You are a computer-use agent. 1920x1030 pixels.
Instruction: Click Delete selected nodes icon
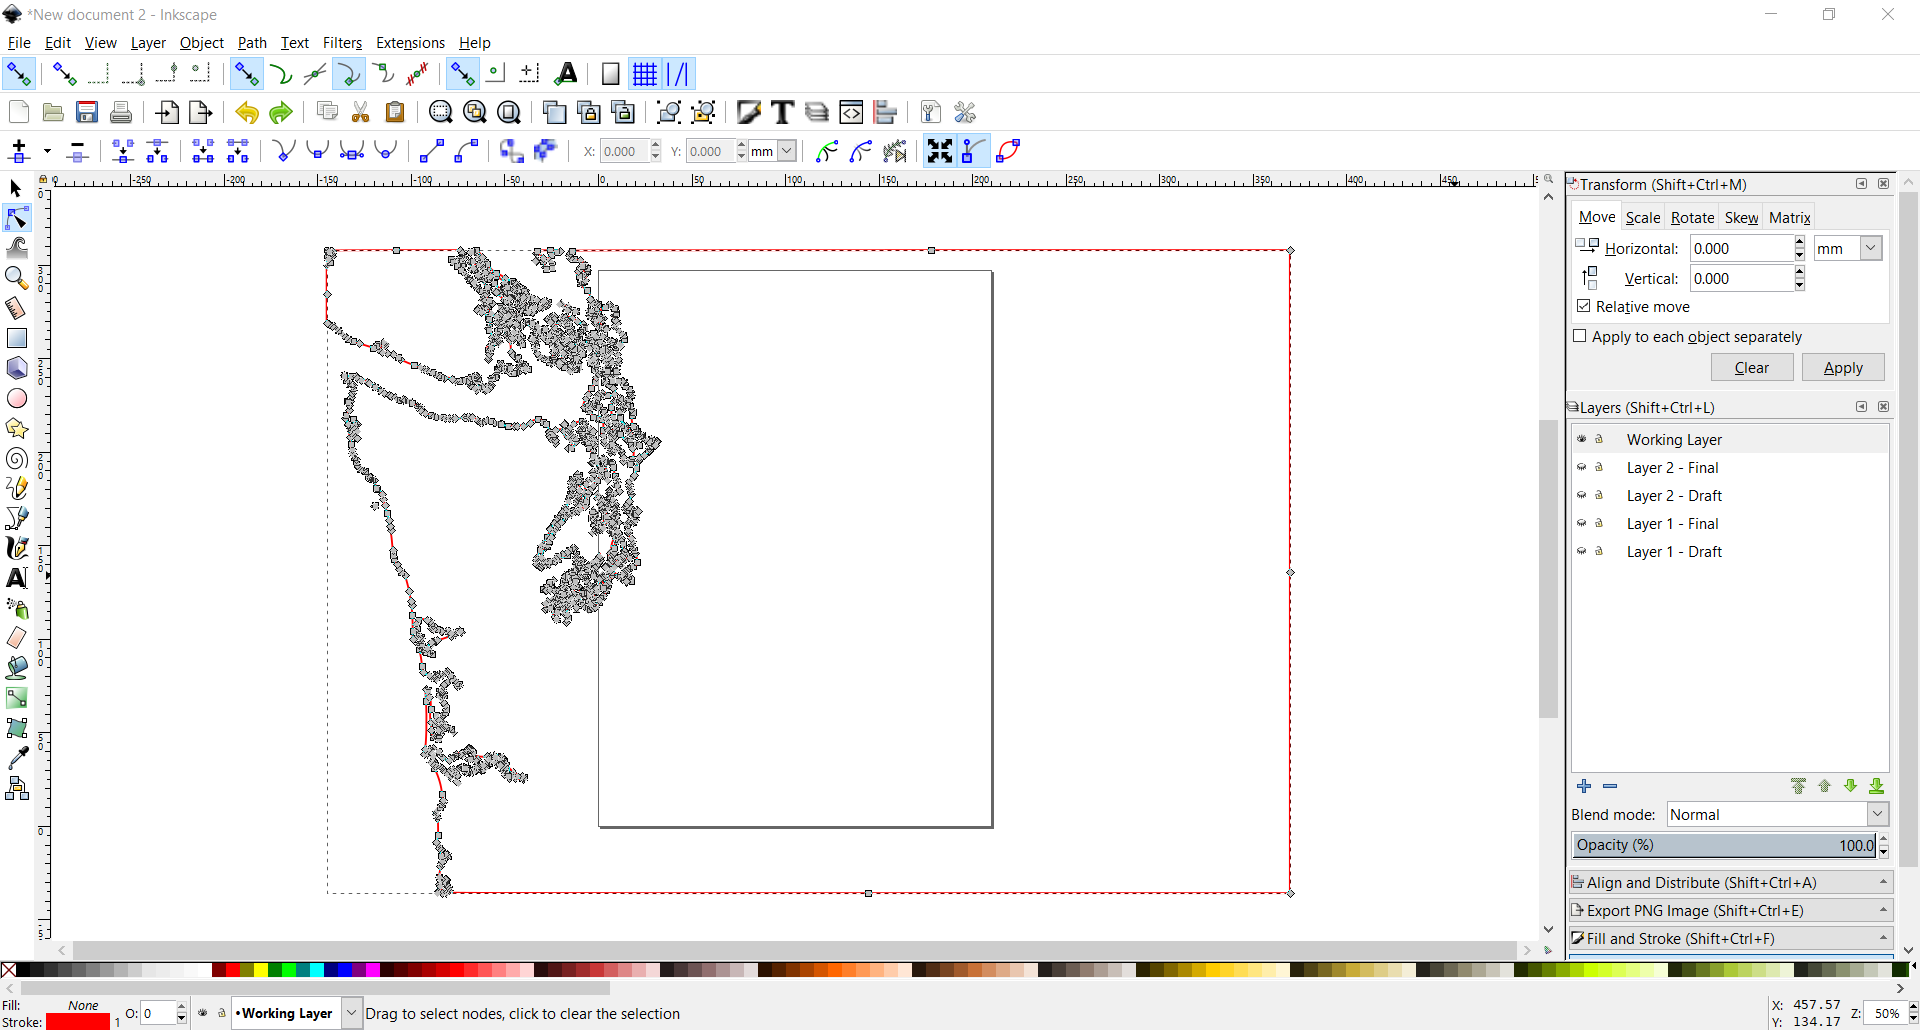77,151
